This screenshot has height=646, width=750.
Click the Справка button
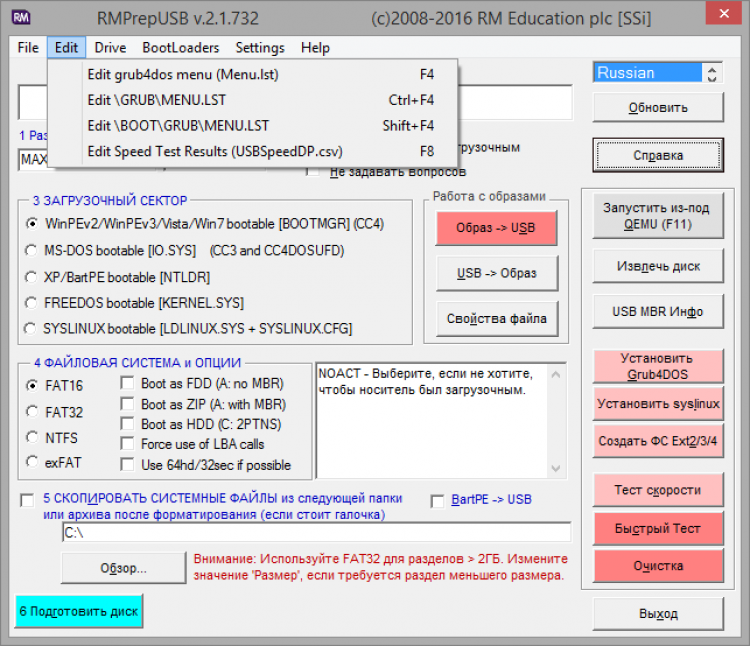(658, 155)
